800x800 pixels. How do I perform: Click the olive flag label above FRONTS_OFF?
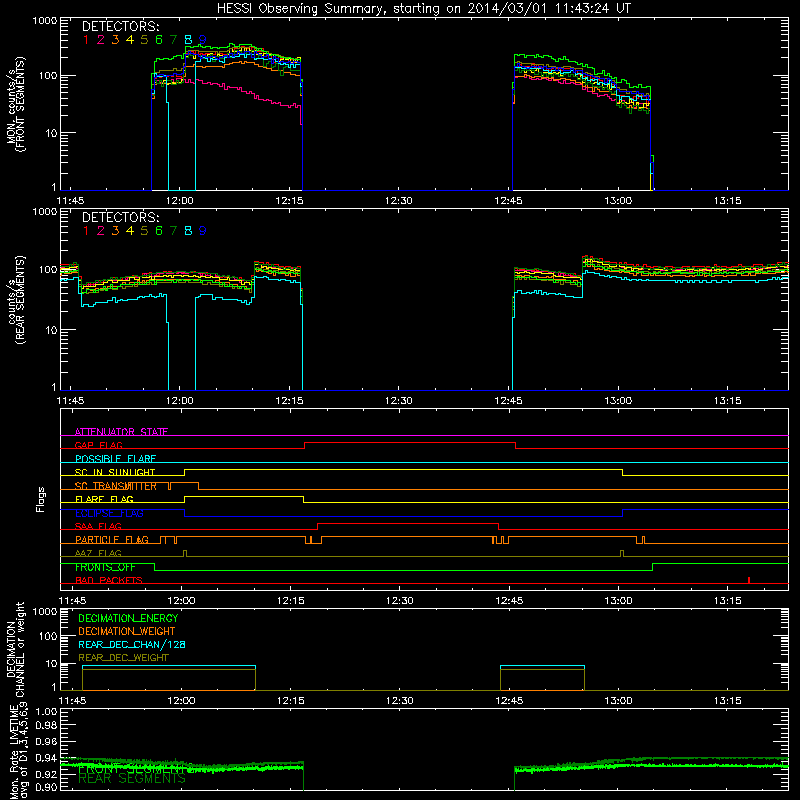click(x=98, y=553)
